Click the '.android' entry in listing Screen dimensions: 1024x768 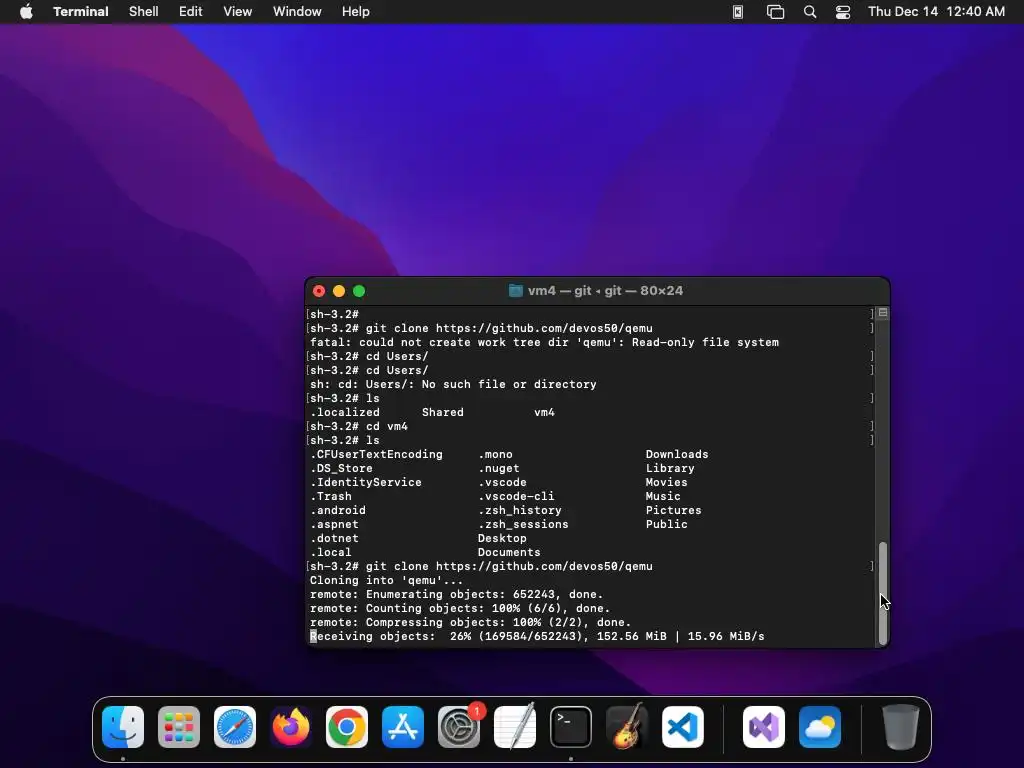338,510
